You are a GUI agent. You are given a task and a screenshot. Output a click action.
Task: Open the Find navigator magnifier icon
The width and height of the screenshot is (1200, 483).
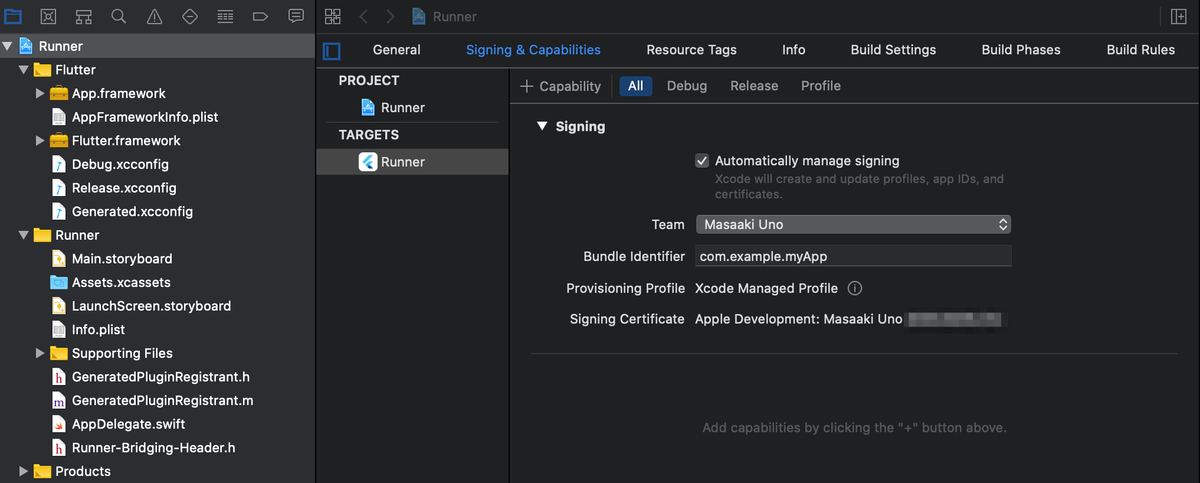[119, 16]
